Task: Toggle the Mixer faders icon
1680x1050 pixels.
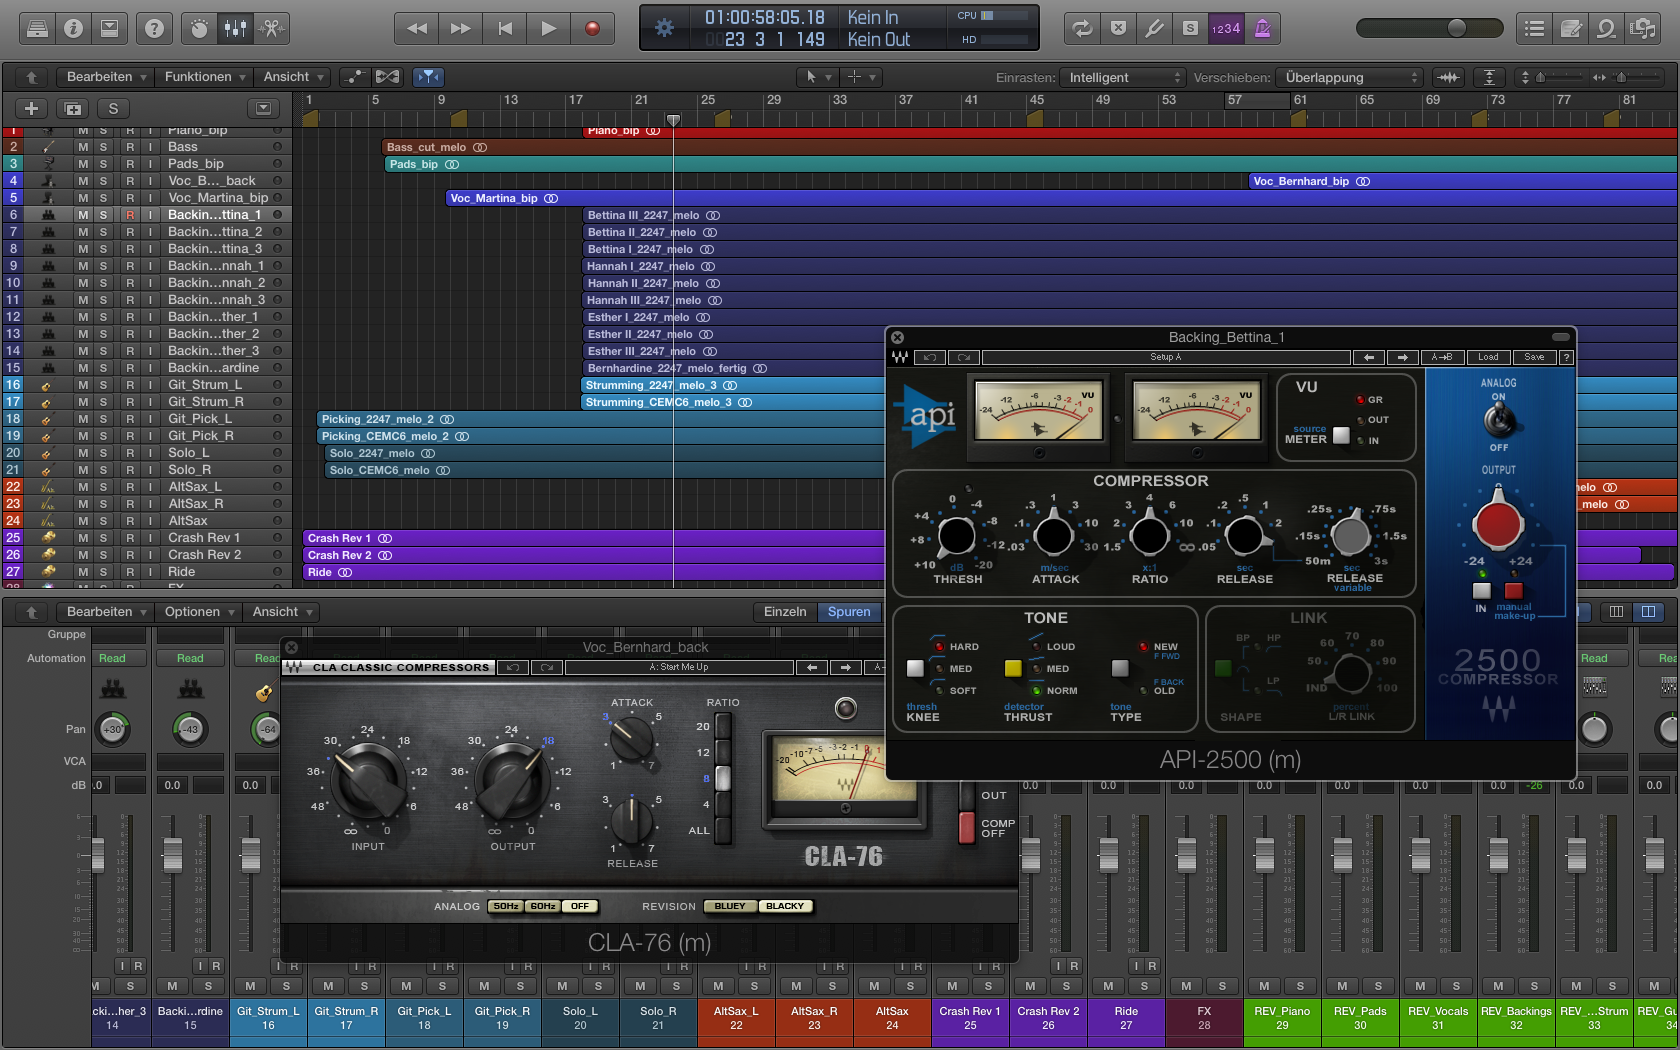Action: pos(235,29)
